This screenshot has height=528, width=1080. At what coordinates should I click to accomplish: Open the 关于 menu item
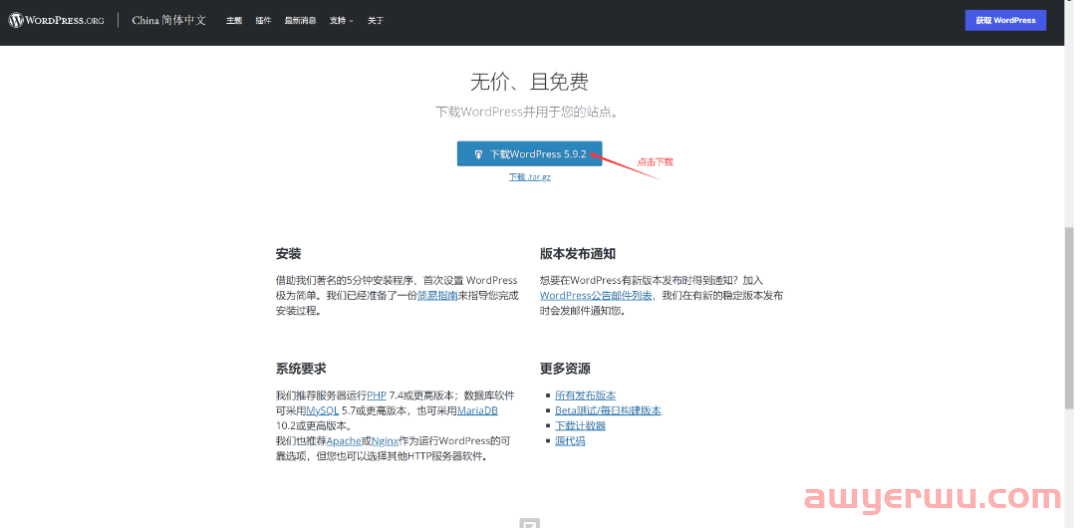[375, 21]
